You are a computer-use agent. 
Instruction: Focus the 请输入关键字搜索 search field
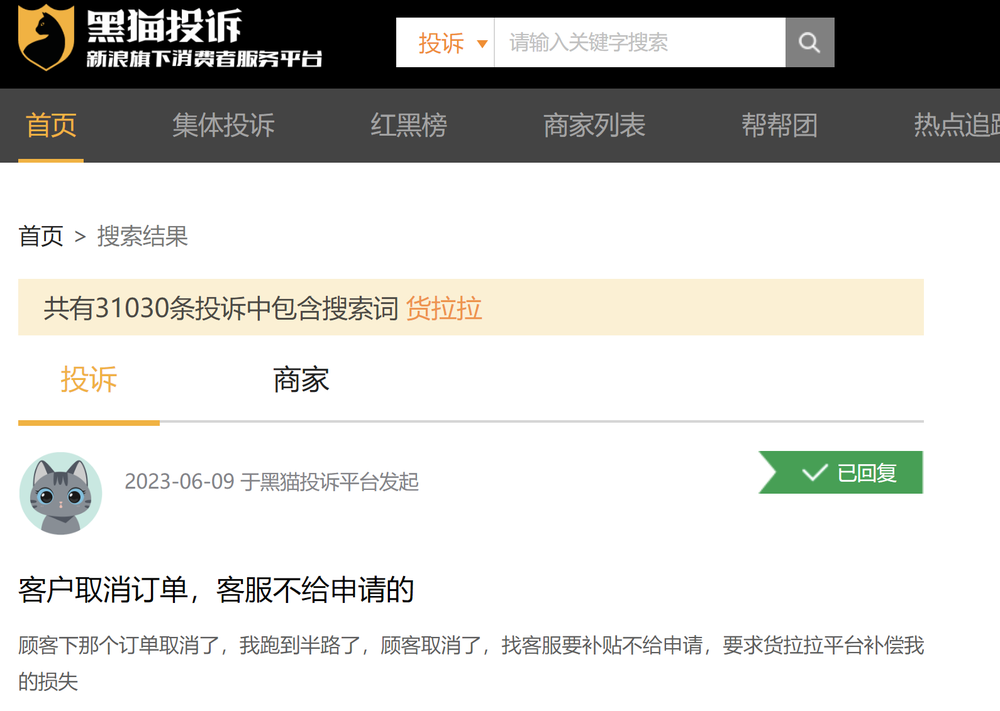(x=640, y=42)
